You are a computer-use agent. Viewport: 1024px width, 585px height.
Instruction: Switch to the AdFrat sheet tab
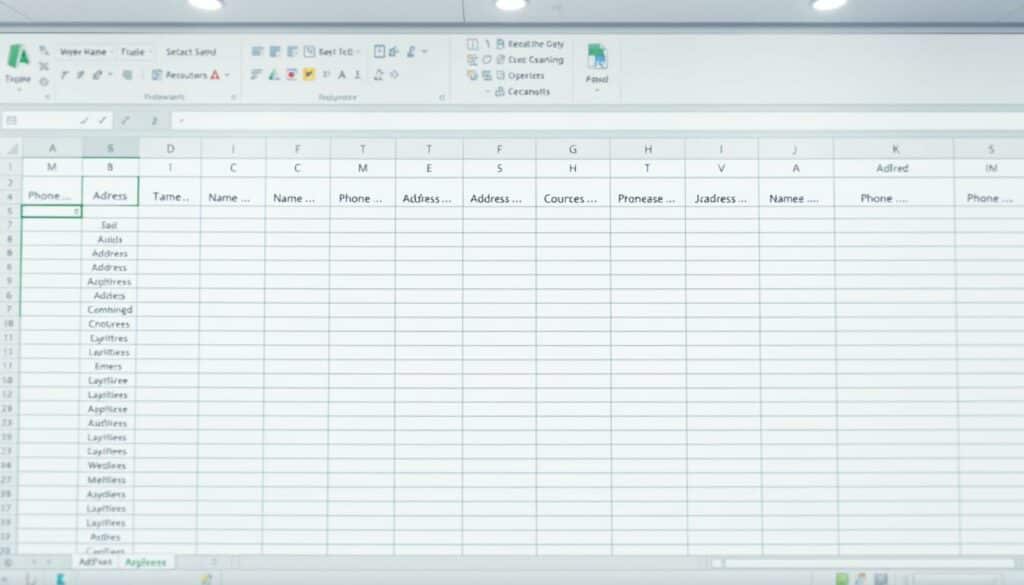(x=95, y=562)
